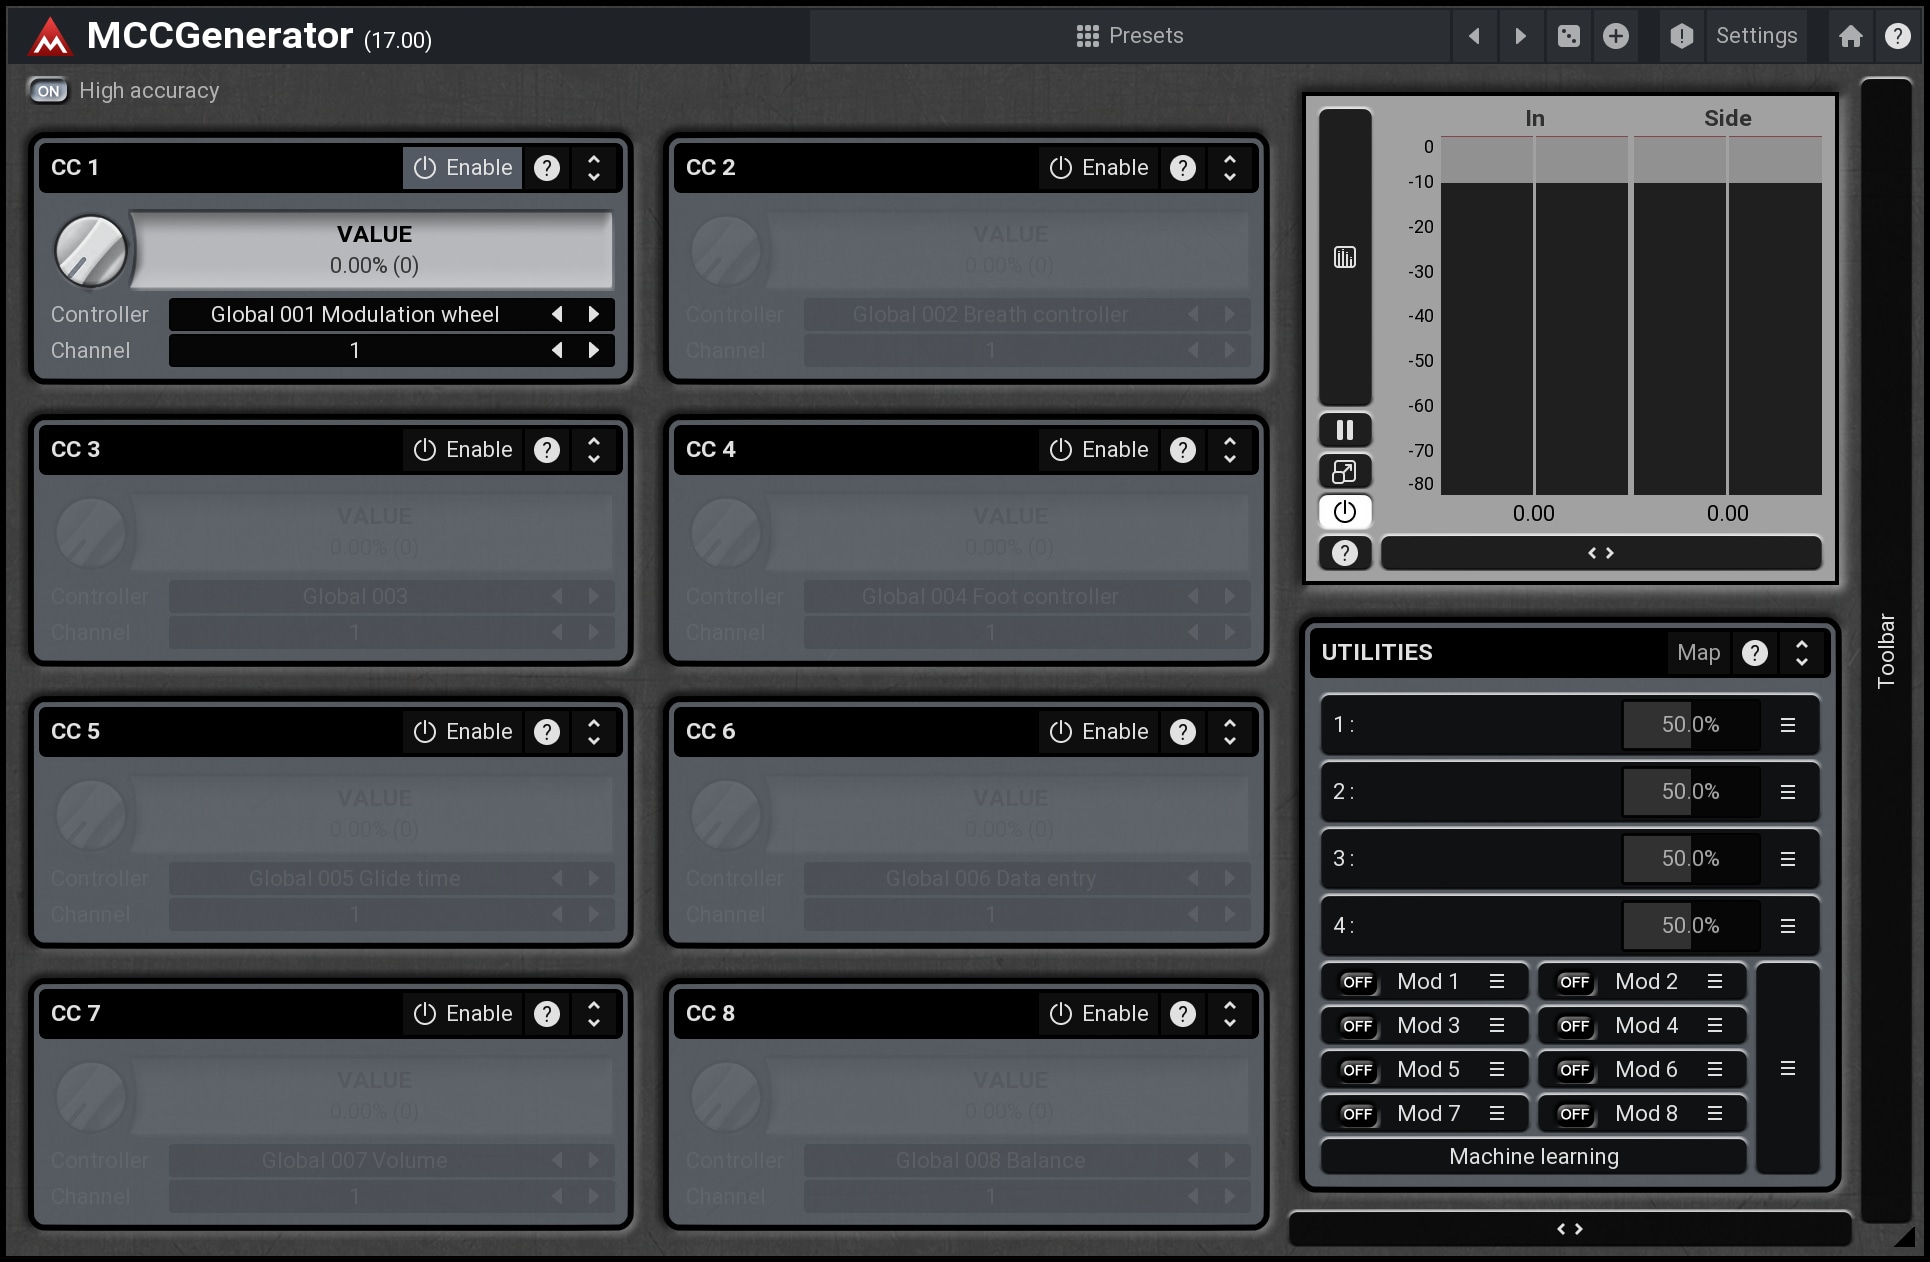This screenshot has width=1930, height=1262.
Task: Open the Presets menu
Action: pos(1130,36)
